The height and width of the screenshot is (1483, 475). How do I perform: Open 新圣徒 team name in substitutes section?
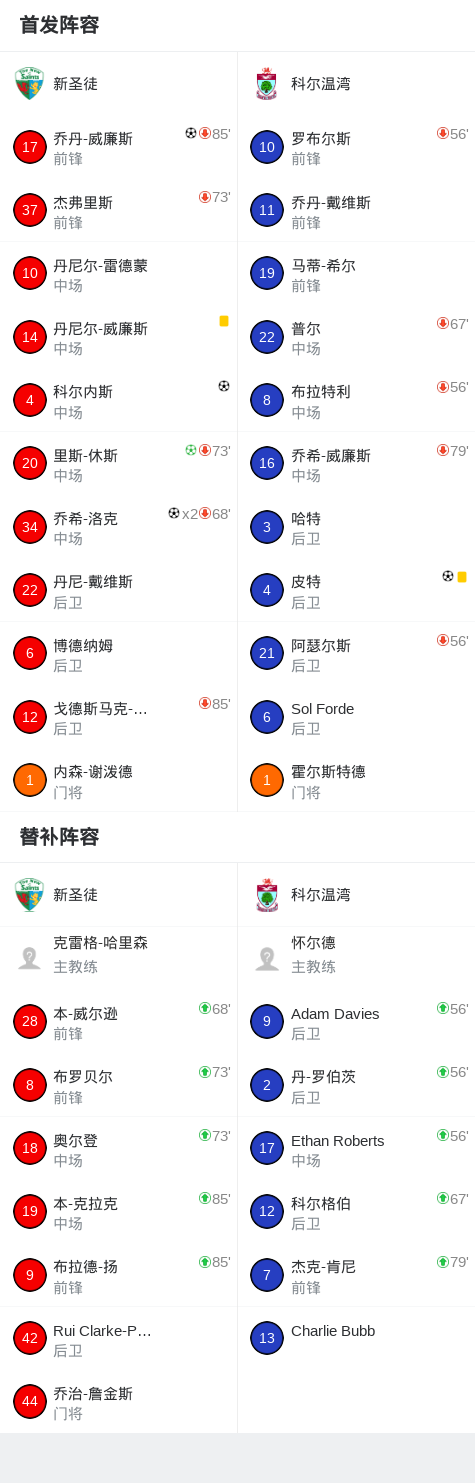75,895
